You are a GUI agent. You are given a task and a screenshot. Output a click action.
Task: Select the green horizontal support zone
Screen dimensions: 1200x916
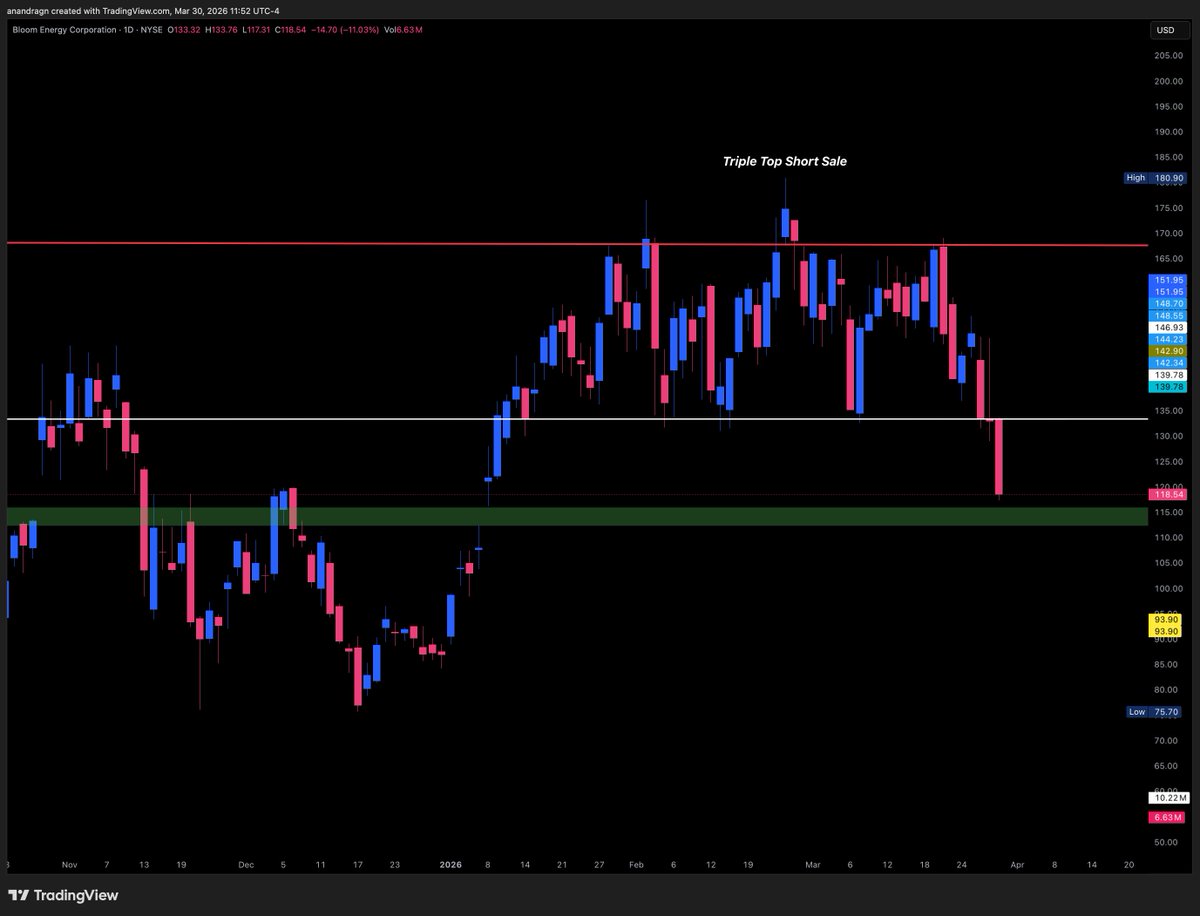coord(577,516)
